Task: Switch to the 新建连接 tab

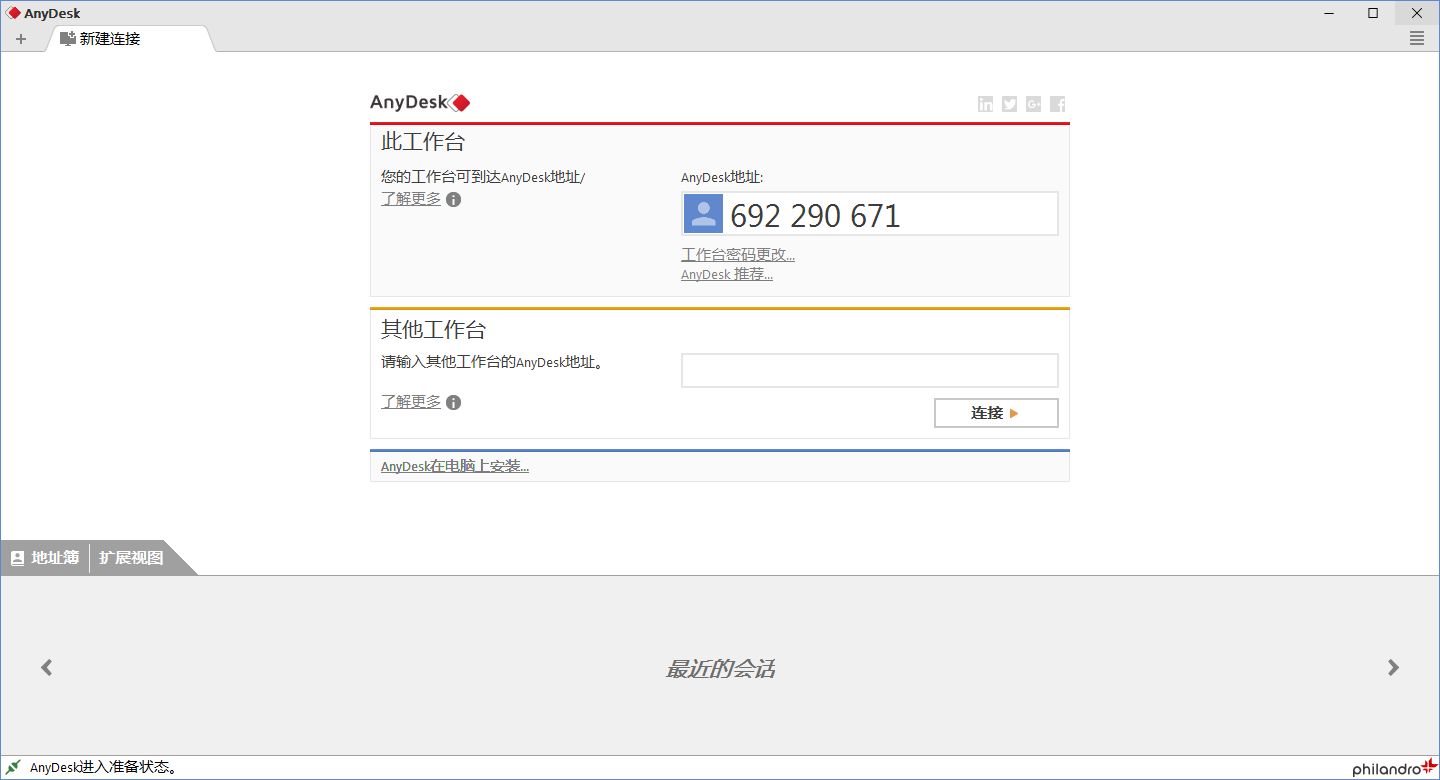Action: point(128,39)
